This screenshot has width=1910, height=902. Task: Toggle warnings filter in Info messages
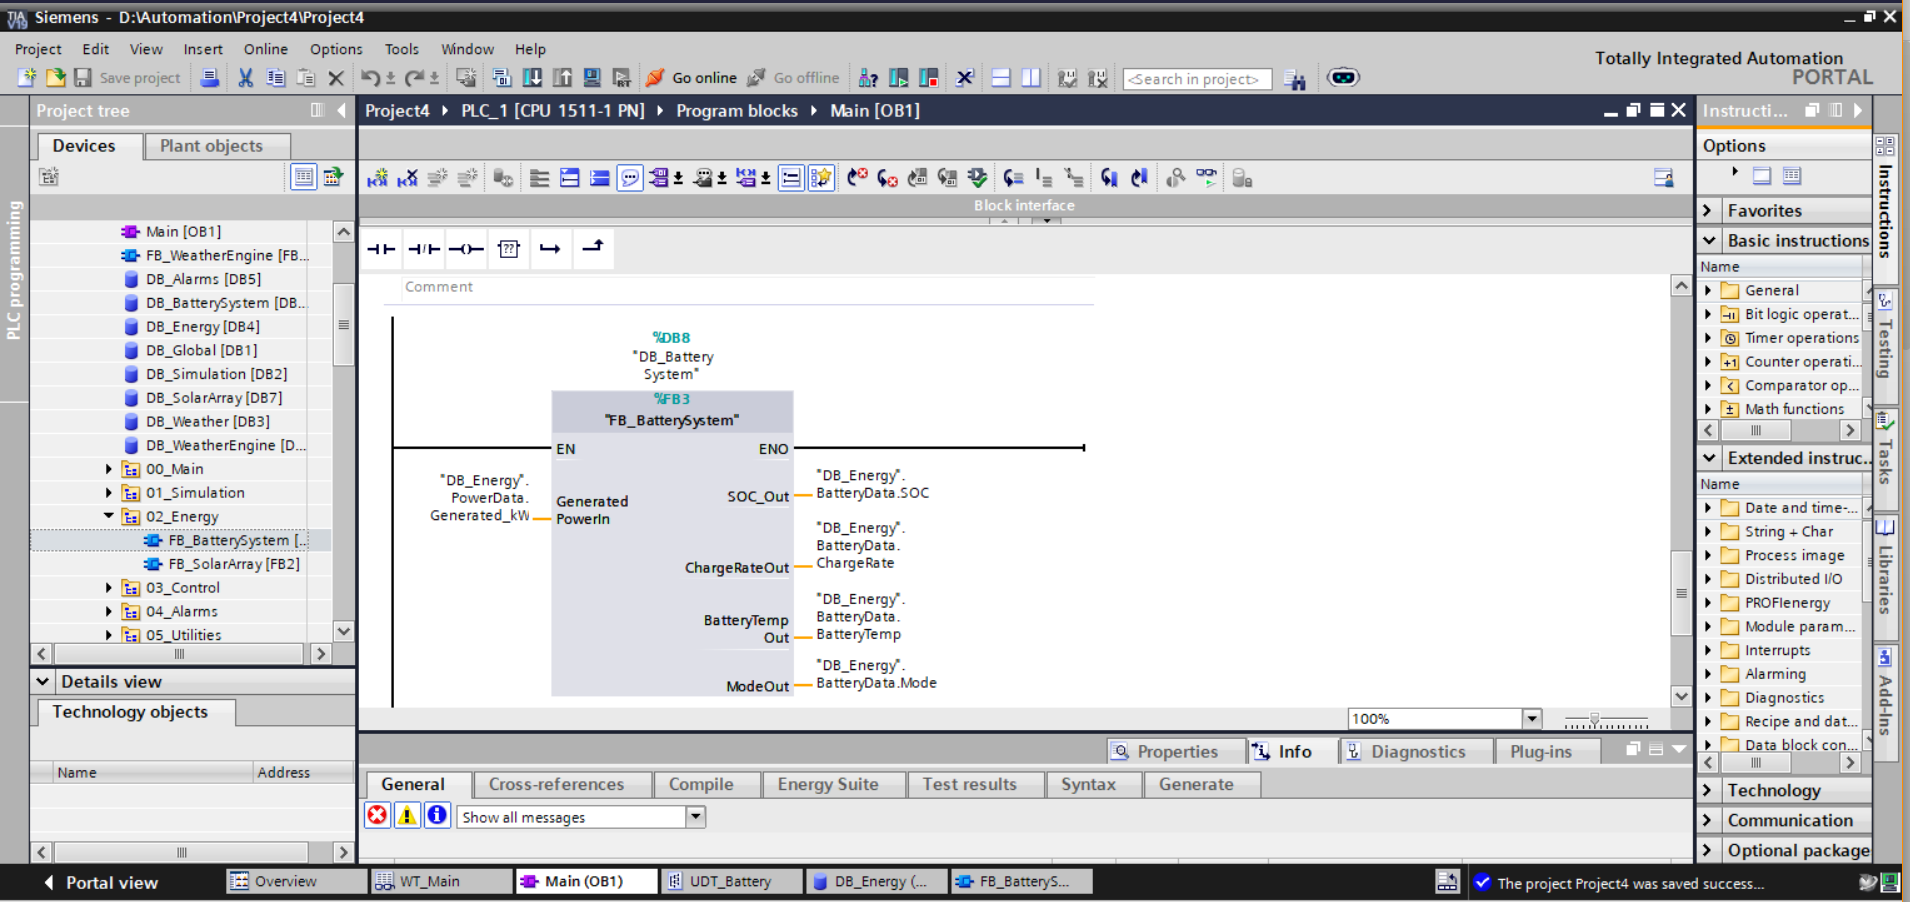407,816
